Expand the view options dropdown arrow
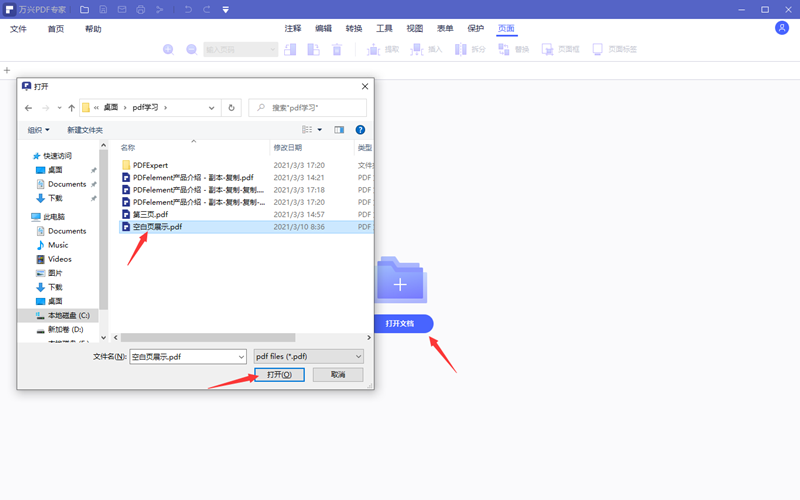This screenshot has height=500, width=800. click(320, 130)
